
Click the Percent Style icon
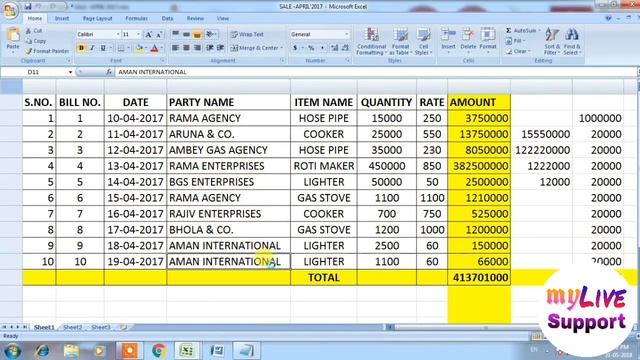click(311, 48)
